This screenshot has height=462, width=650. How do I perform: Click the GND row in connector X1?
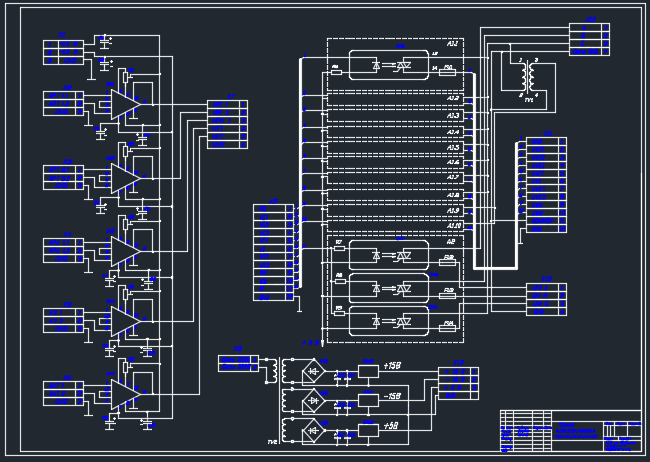coord(63,61)
